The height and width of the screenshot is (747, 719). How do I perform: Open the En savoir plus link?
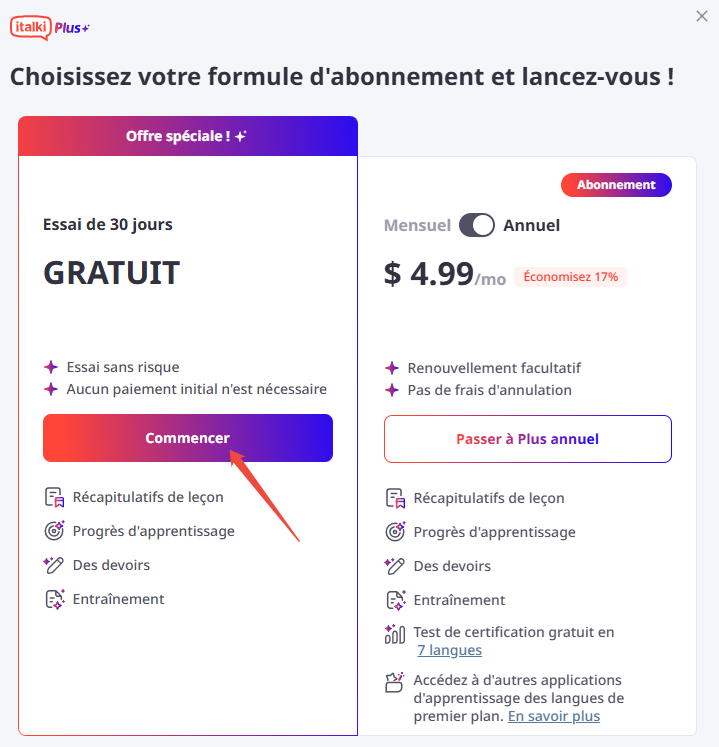tap(554, 716)
